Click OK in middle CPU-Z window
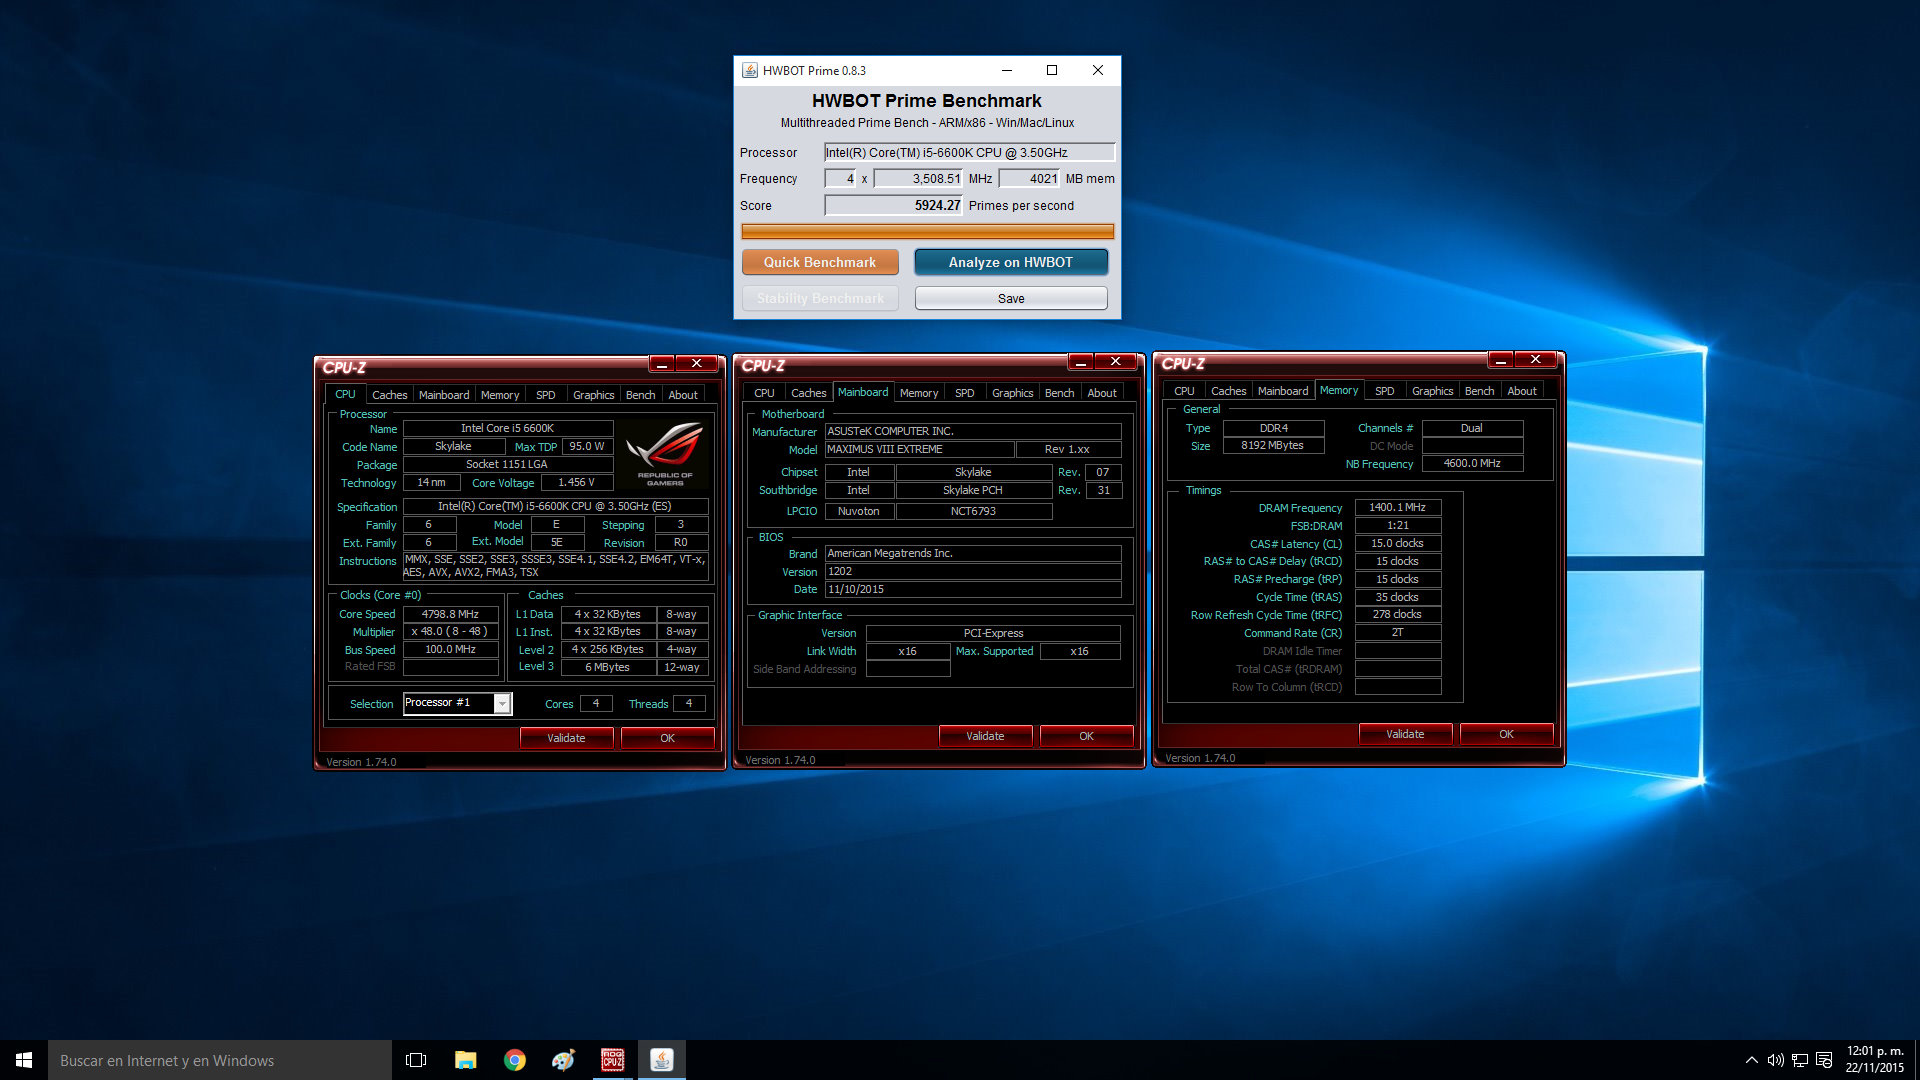The width and height of the screenshot is (1920, 1080). [1087, 736]
